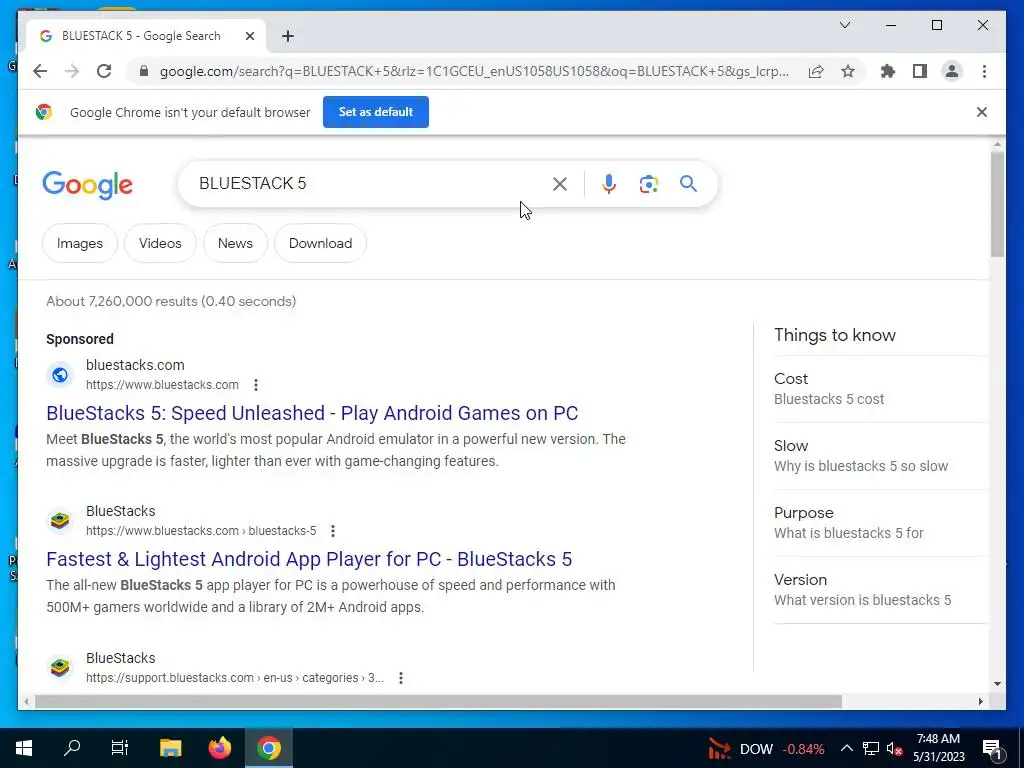The image size is (1024, 768).
Task: Click the Set as default button
Action: (376, 112)
